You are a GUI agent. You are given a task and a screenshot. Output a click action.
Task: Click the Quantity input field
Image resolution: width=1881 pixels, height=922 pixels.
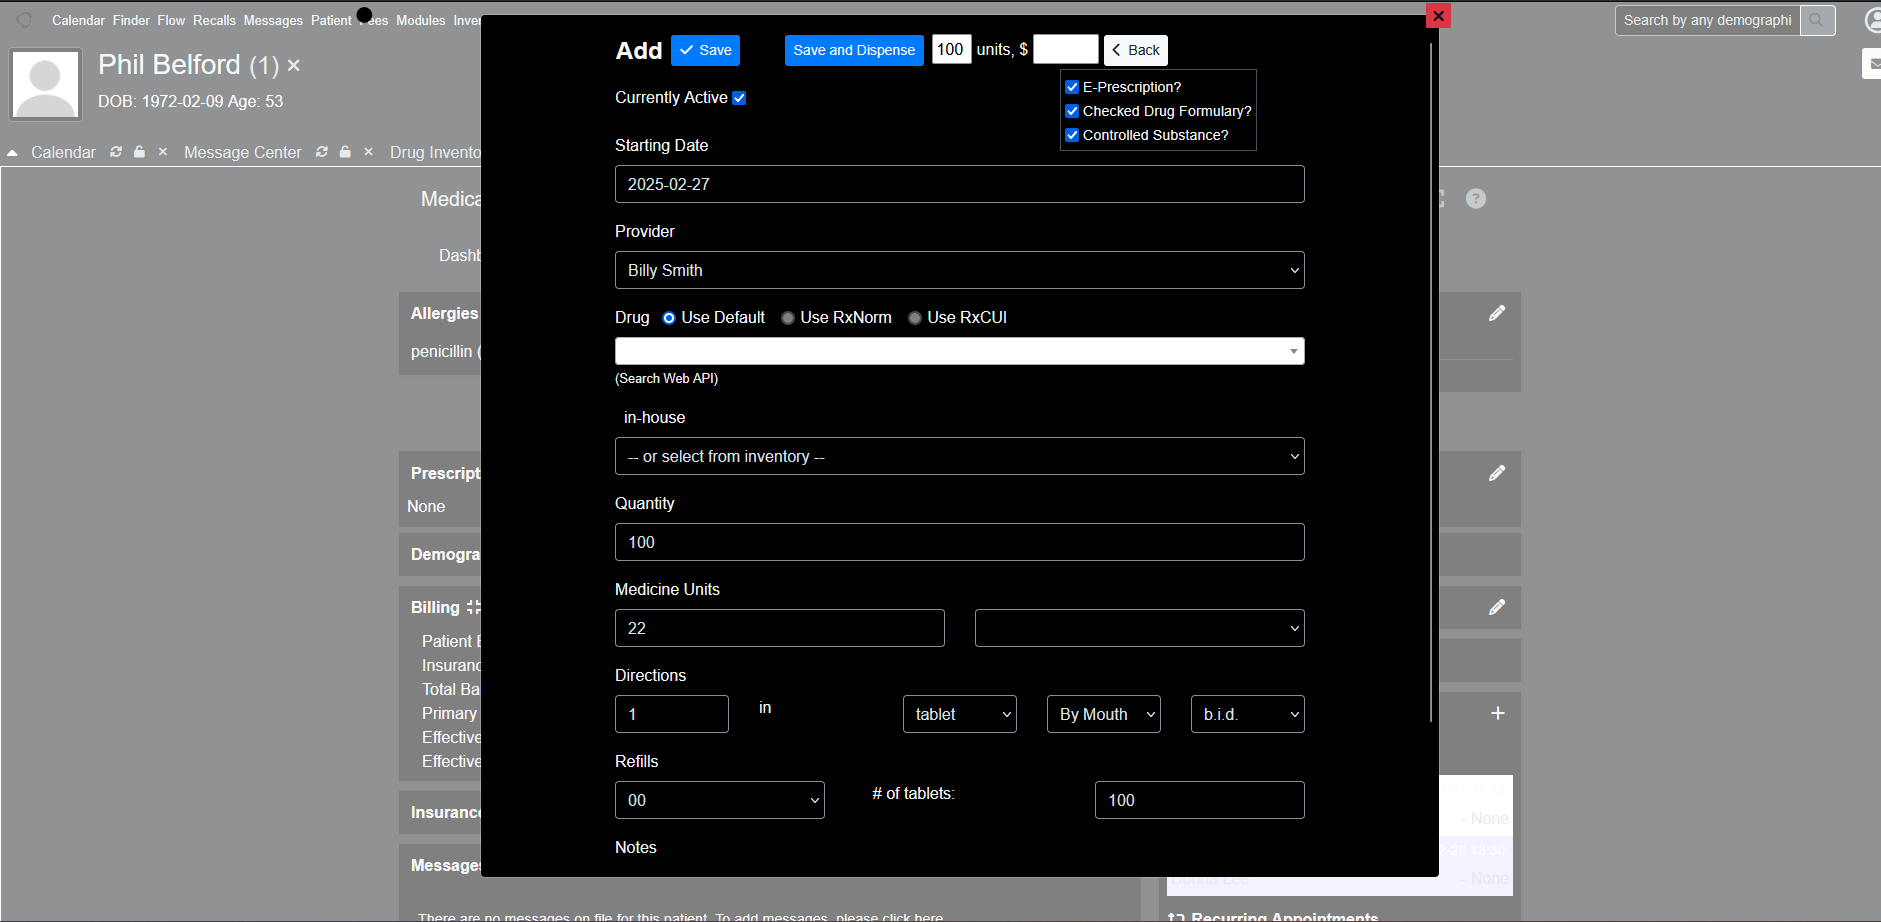[x=960, y=542]
